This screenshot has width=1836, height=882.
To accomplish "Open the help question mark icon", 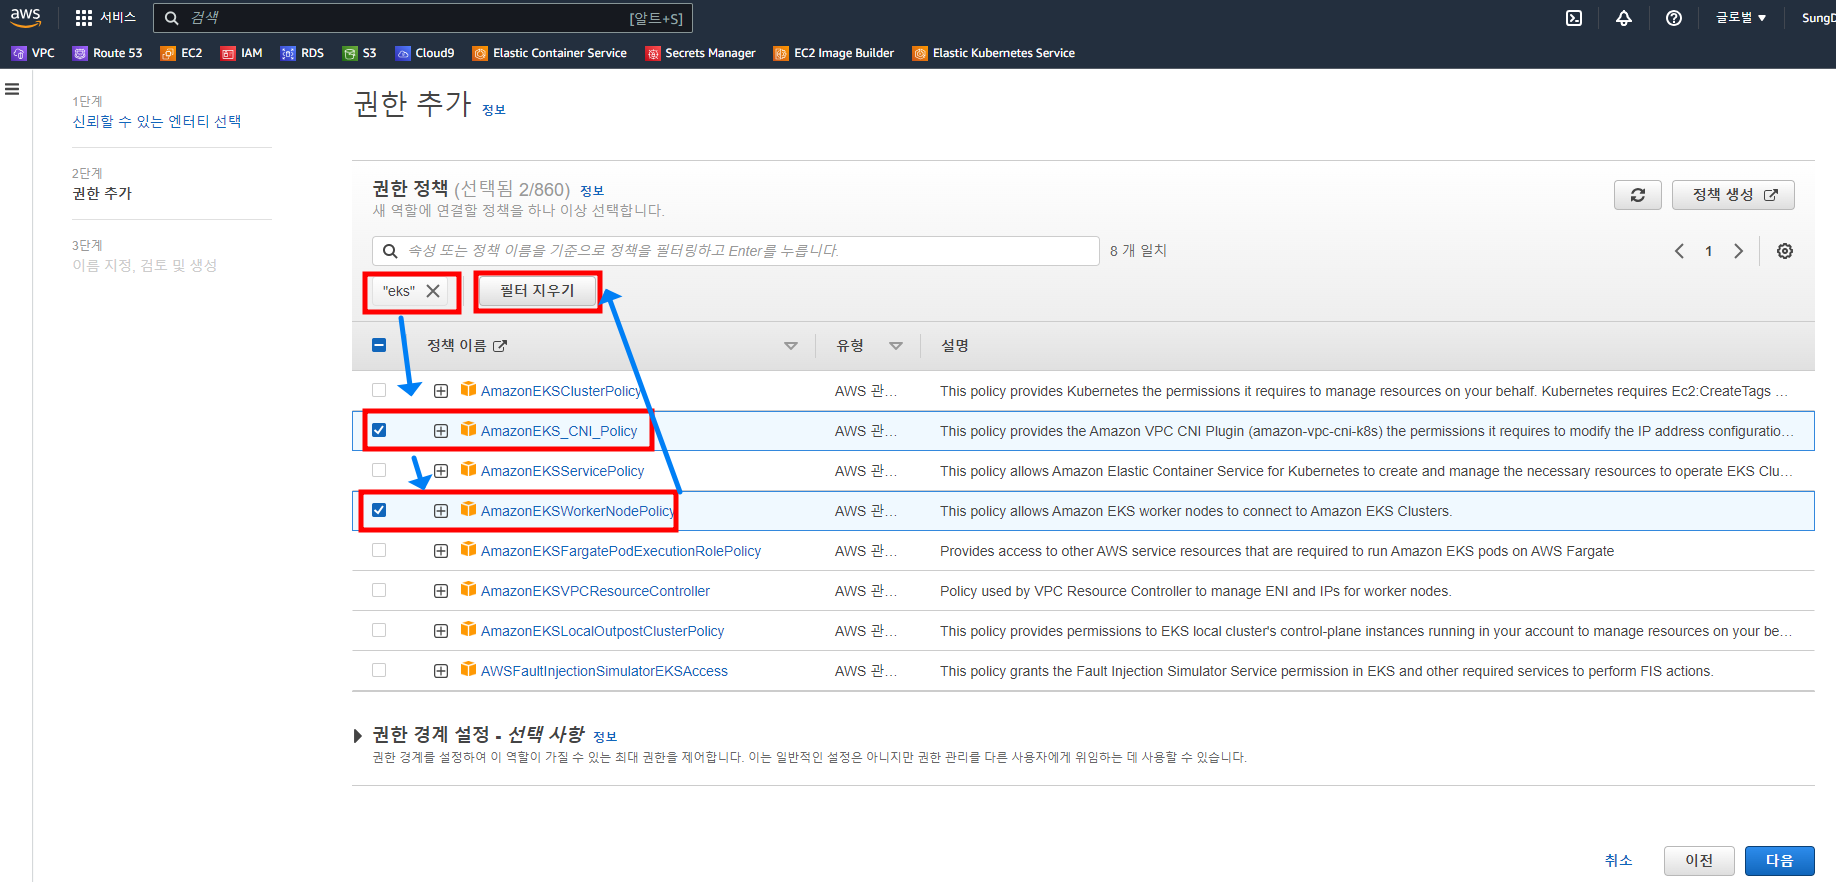I will tap(1674, 18).
